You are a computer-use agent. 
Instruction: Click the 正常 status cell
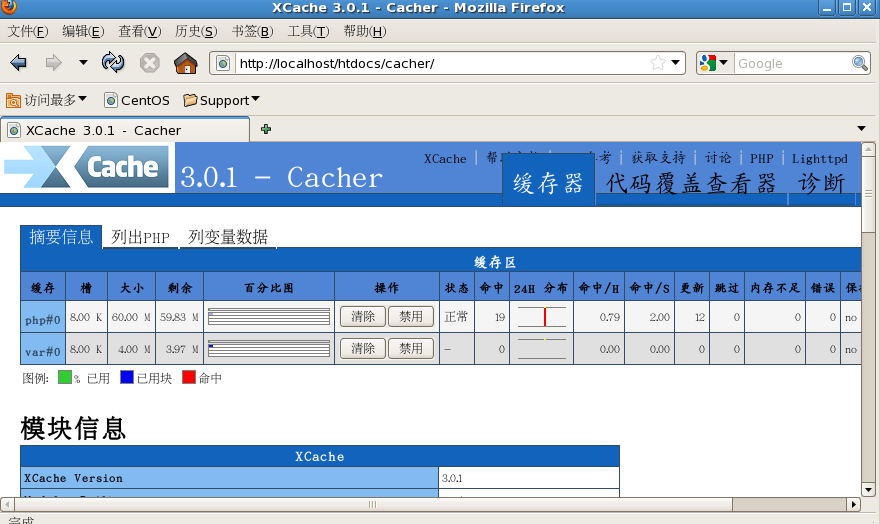click(x=456, y=317)
